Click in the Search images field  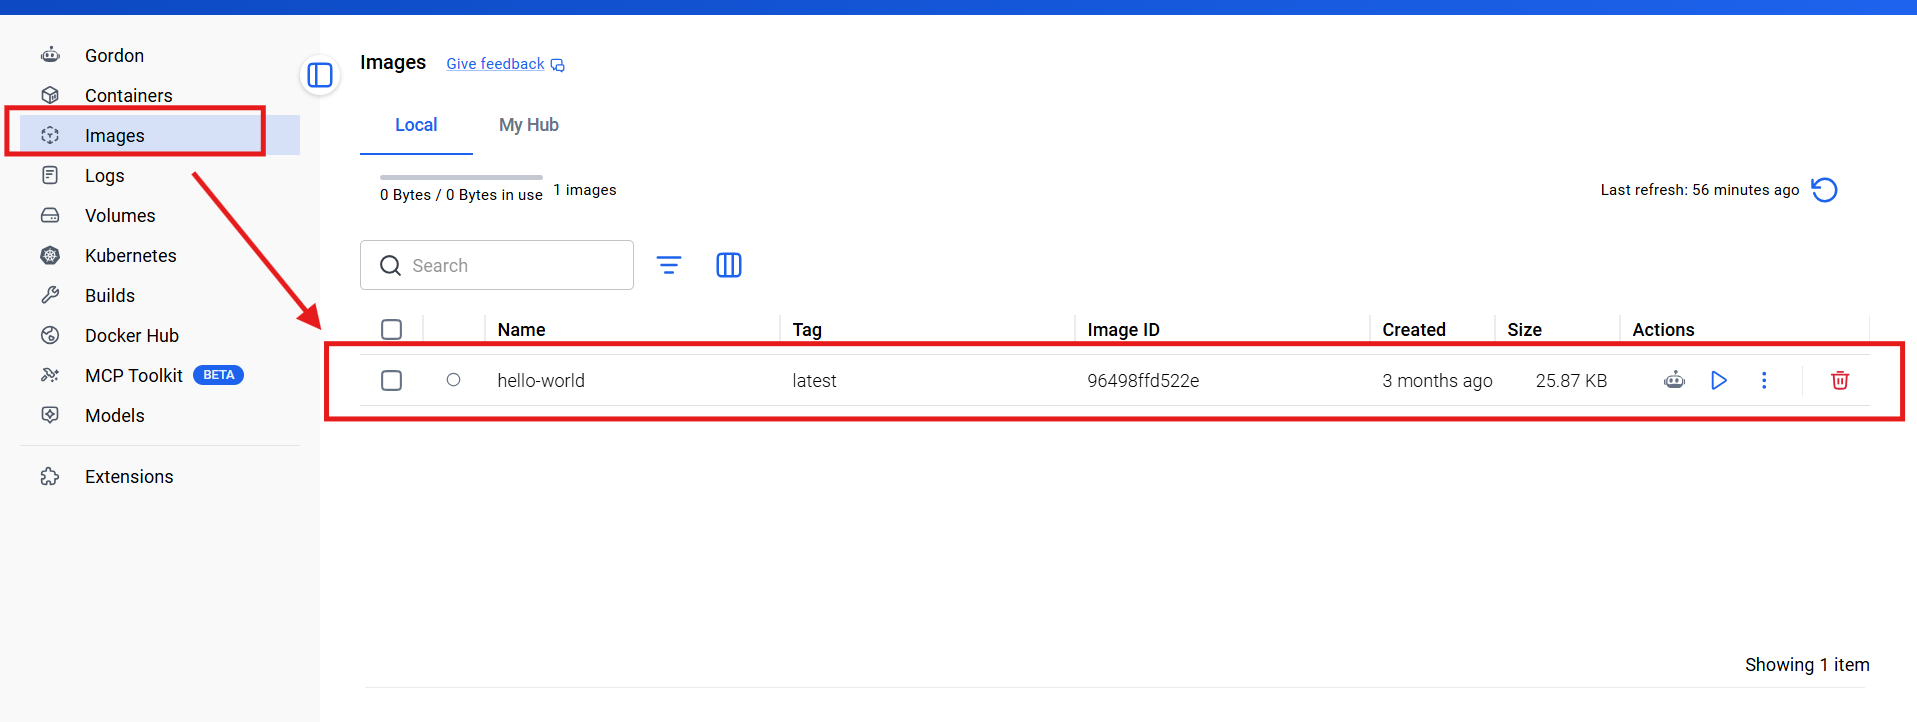[497, 265]
